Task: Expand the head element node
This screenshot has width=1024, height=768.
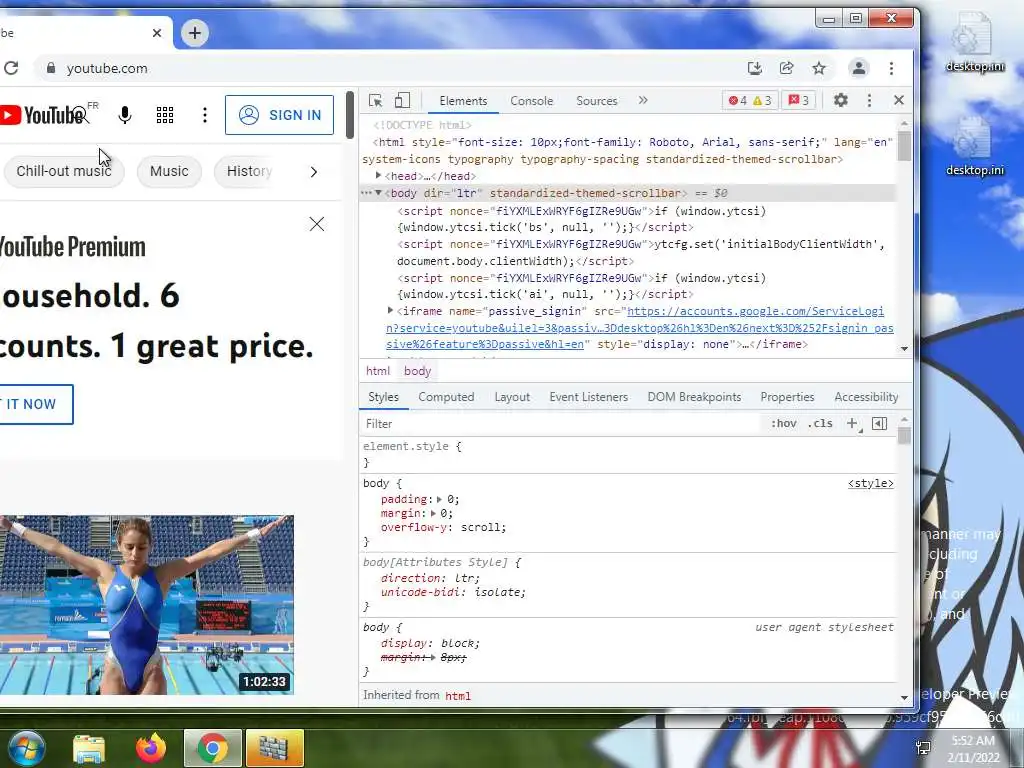Action: 378,176
